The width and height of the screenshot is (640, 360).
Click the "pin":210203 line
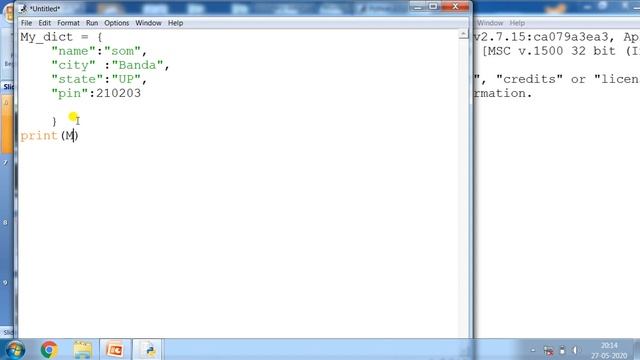(96, 93)
